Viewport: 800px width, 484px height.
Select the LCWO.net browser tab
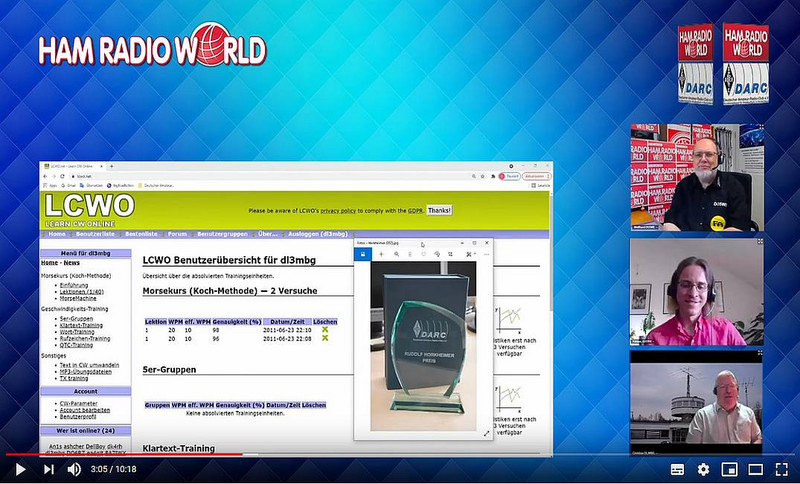coord(71,166)
